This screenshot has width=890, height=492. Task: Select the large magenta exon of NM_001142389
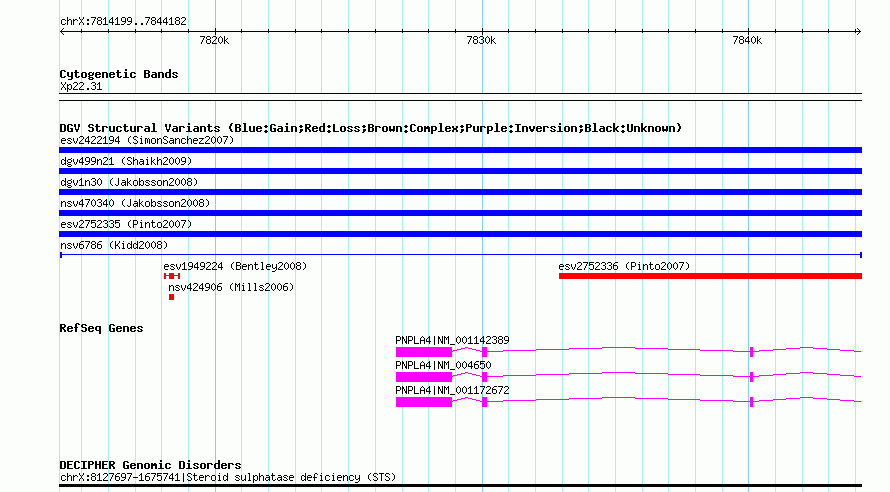click(x=424, y=352)
